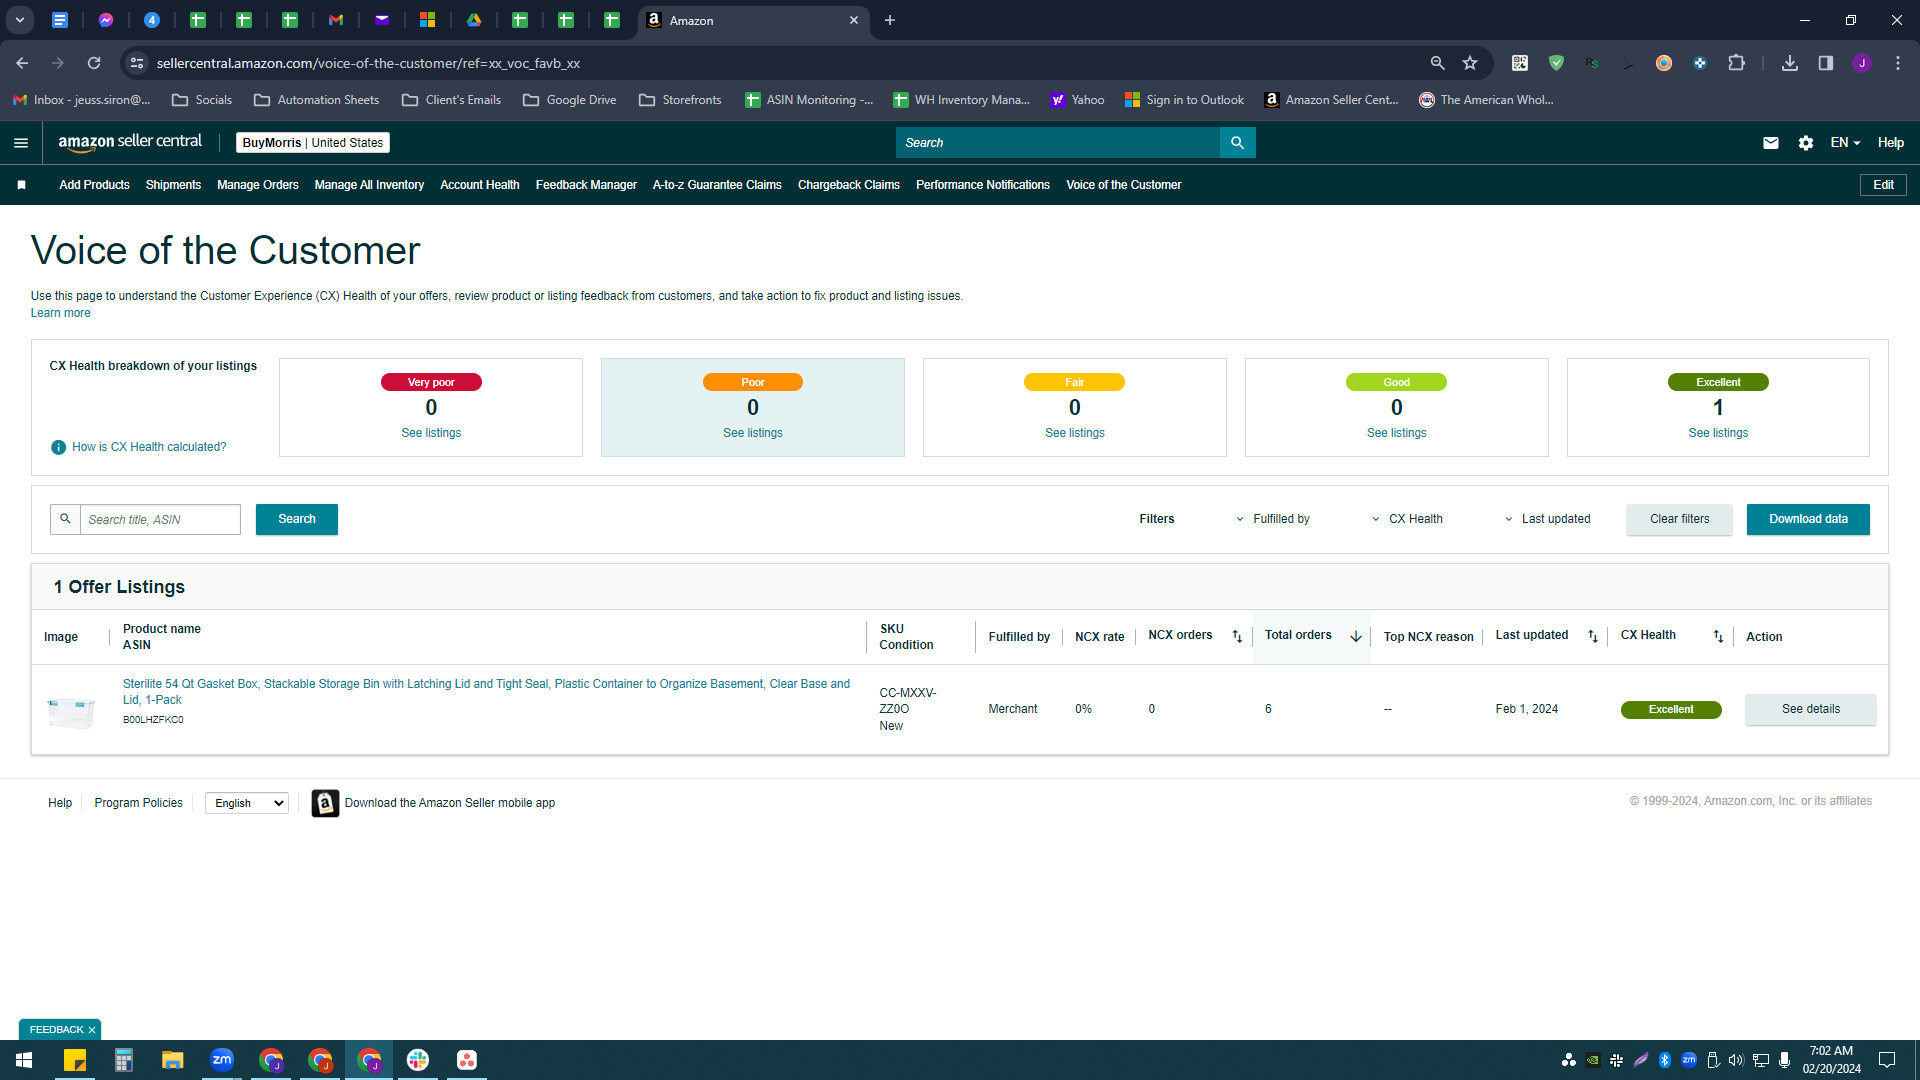Click the magnifier icon in listing search box

[x=65, y=519]
